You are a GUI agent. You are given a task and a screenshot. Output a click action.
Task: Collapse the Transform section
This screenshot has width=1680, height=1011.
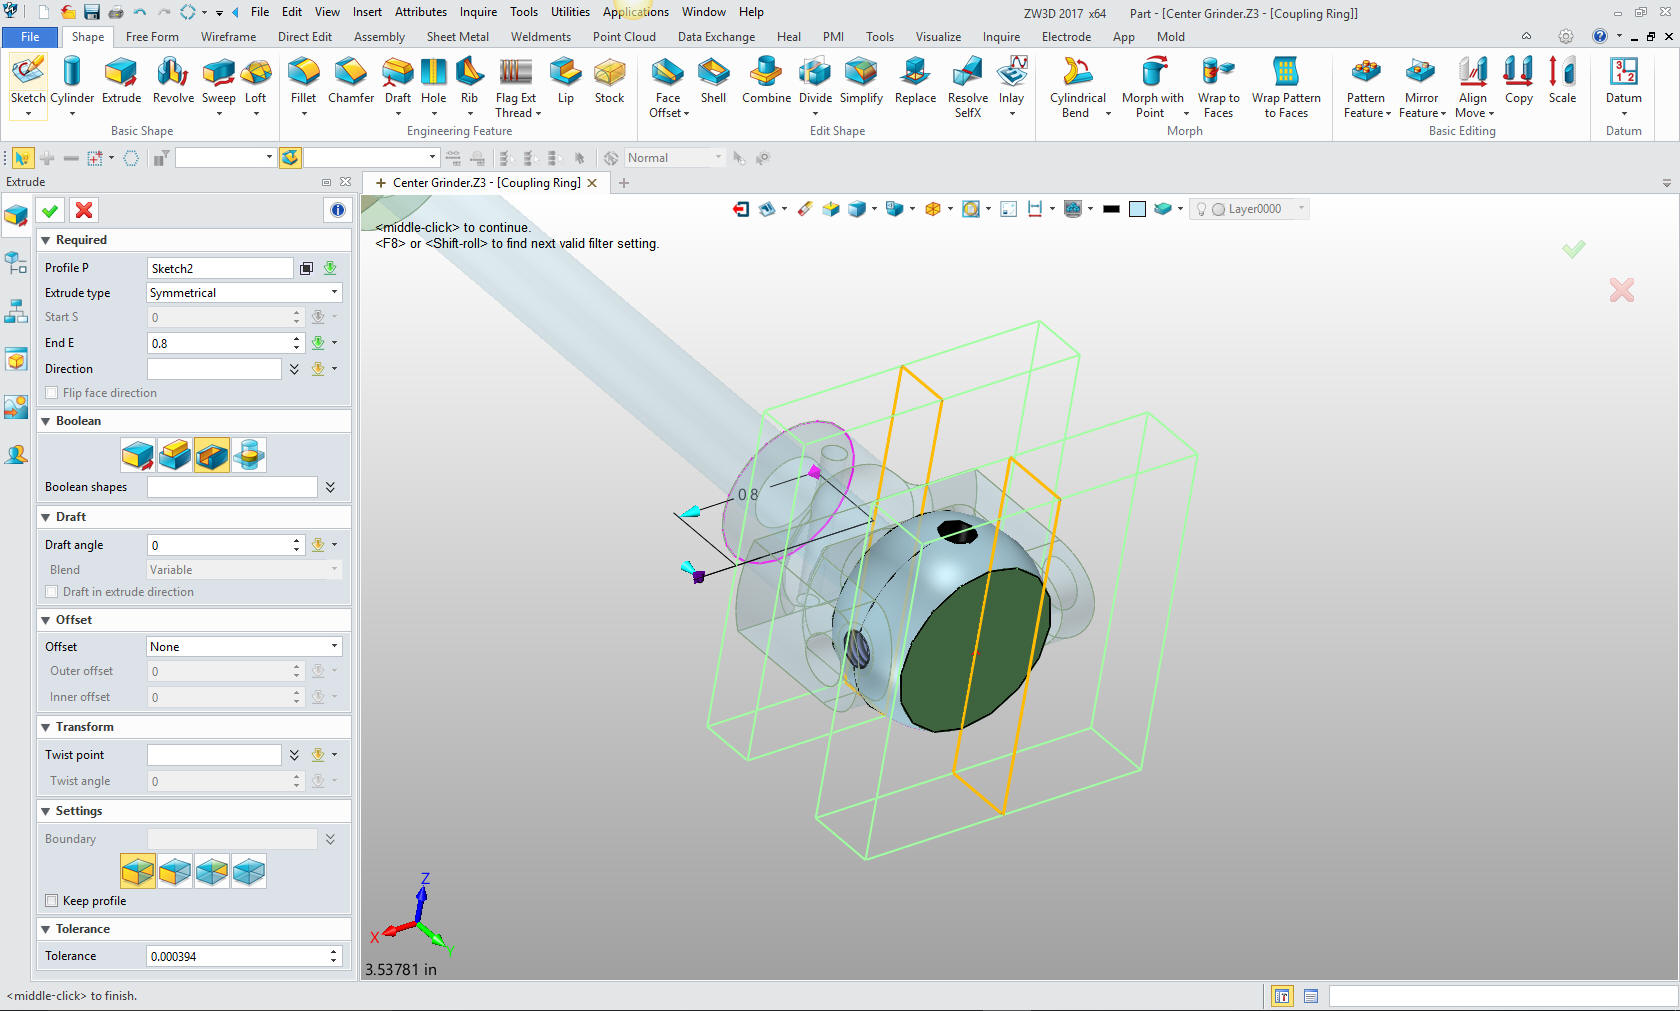(x=46, y=727)
